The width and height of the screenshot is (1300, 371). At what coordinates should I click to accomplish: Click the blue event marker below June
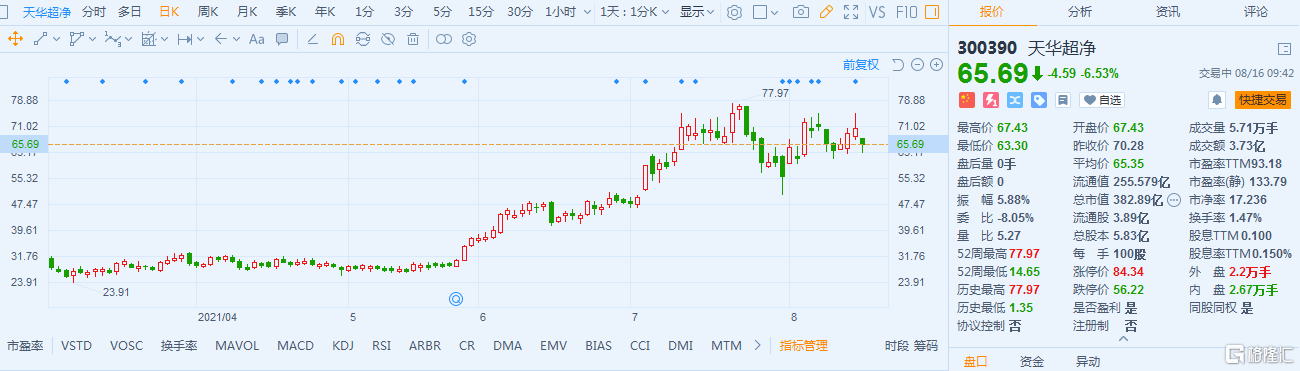[457, 298]
